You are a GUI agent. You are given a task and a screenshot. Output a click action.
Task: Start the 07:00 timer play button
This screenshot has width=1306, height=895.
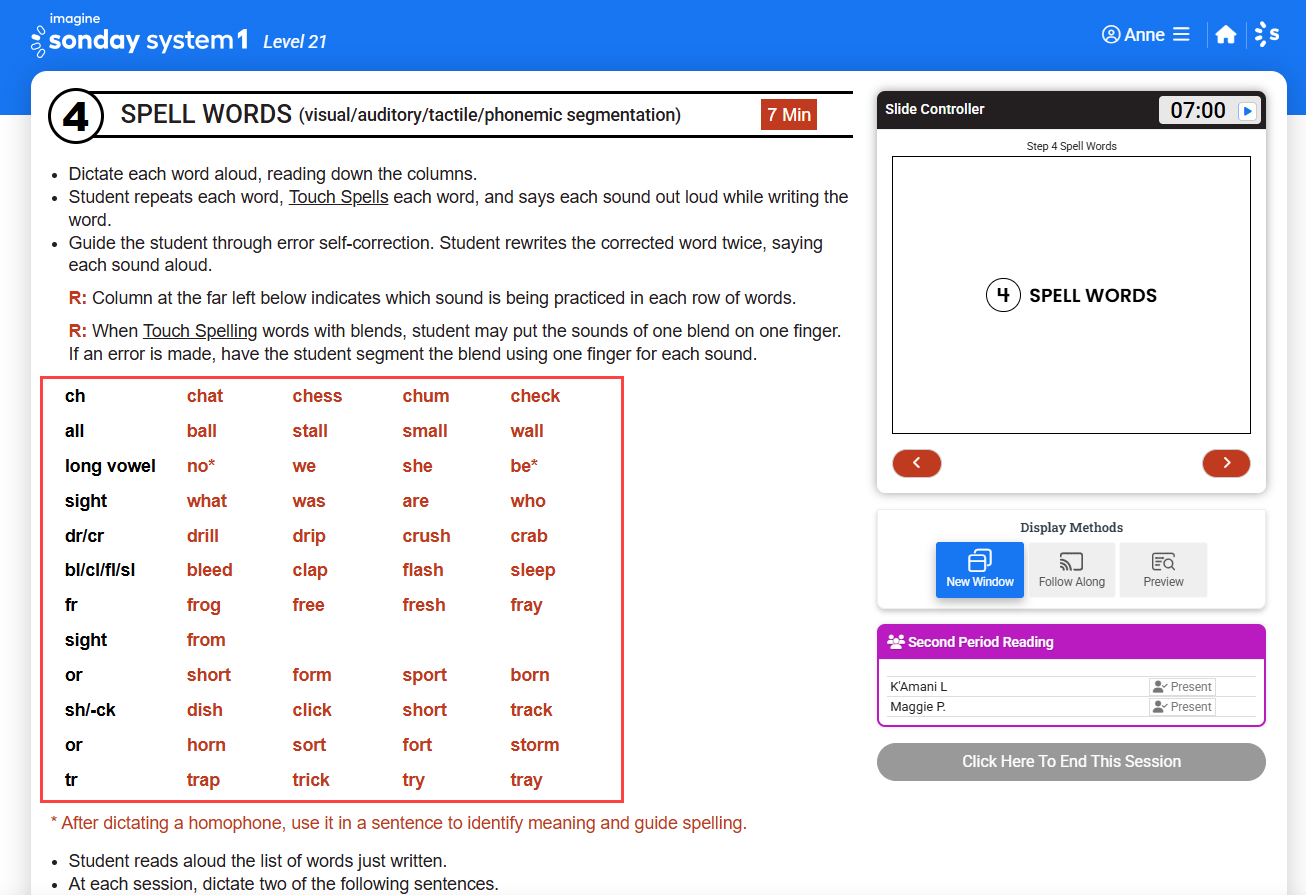coord(1247,111)
